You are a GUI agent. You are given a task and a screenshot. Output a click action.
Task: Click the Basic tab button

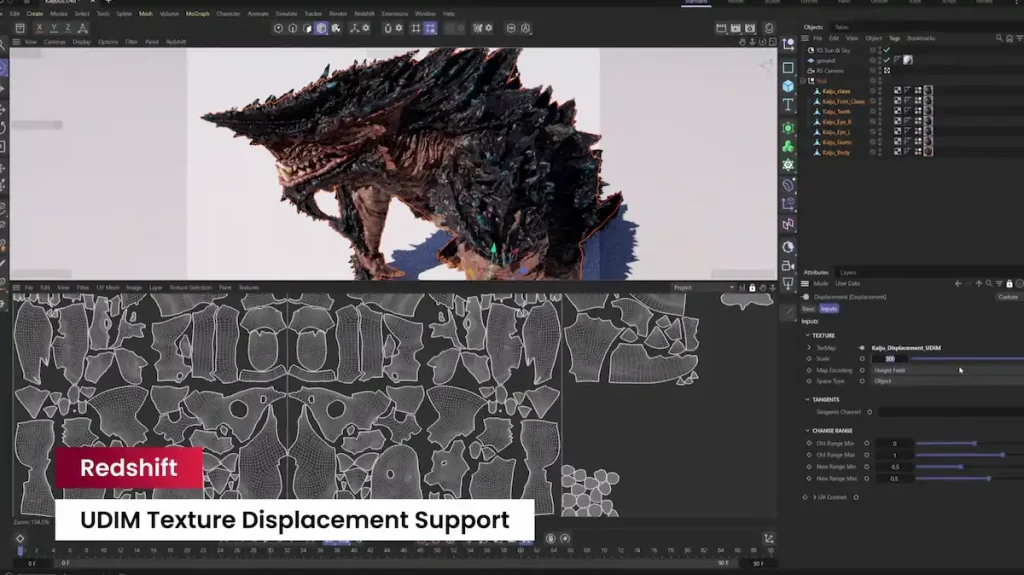808,309
